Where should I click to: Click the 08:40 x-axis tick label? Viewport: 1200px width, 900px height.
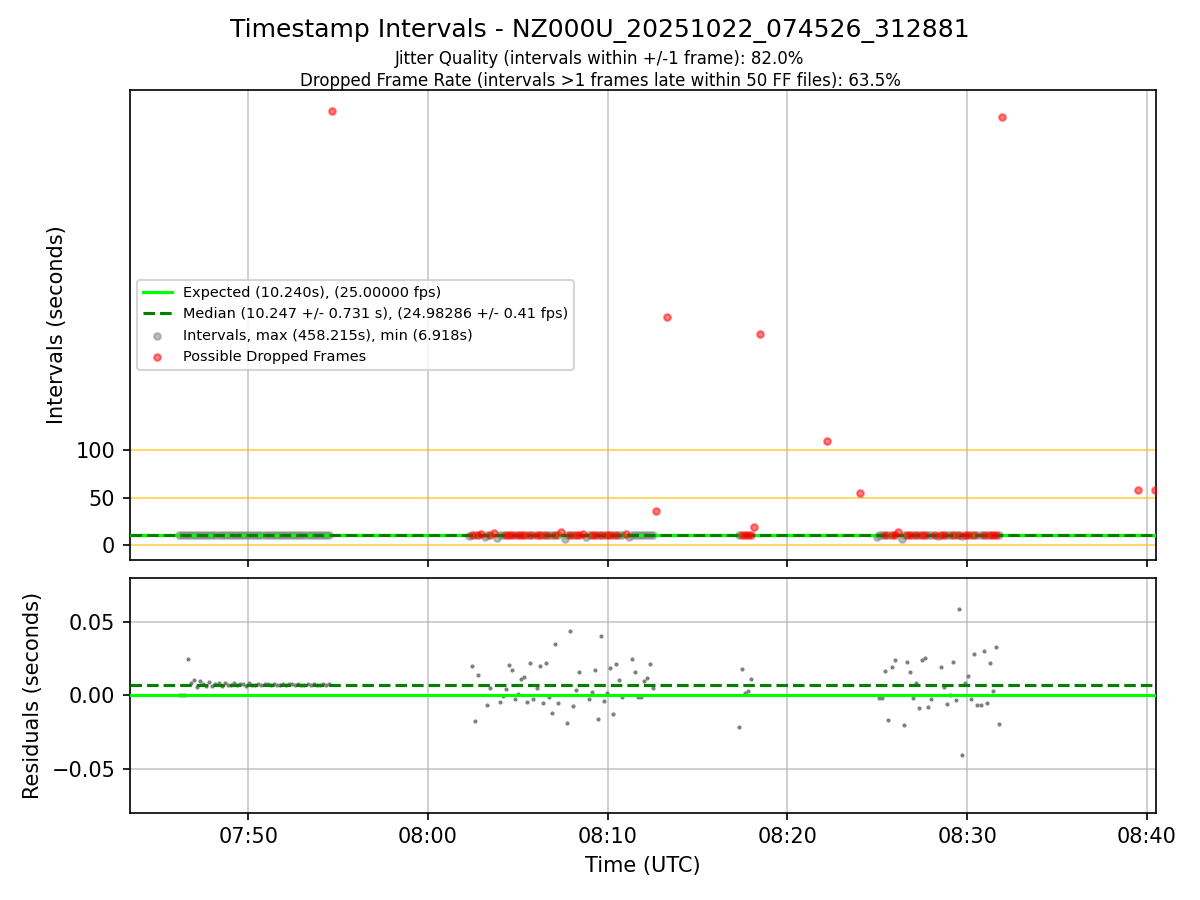point(1146,835)
